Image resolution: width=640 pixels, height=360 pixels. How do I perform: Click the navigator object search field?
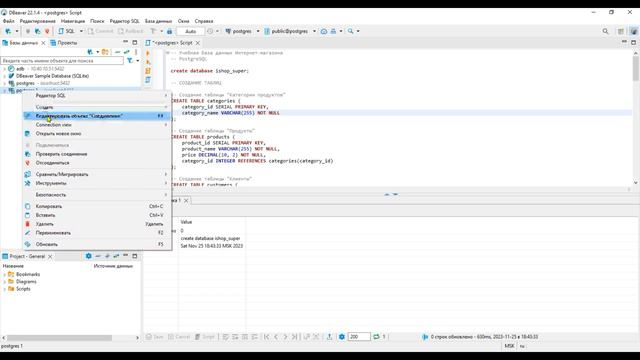point(62,60)
